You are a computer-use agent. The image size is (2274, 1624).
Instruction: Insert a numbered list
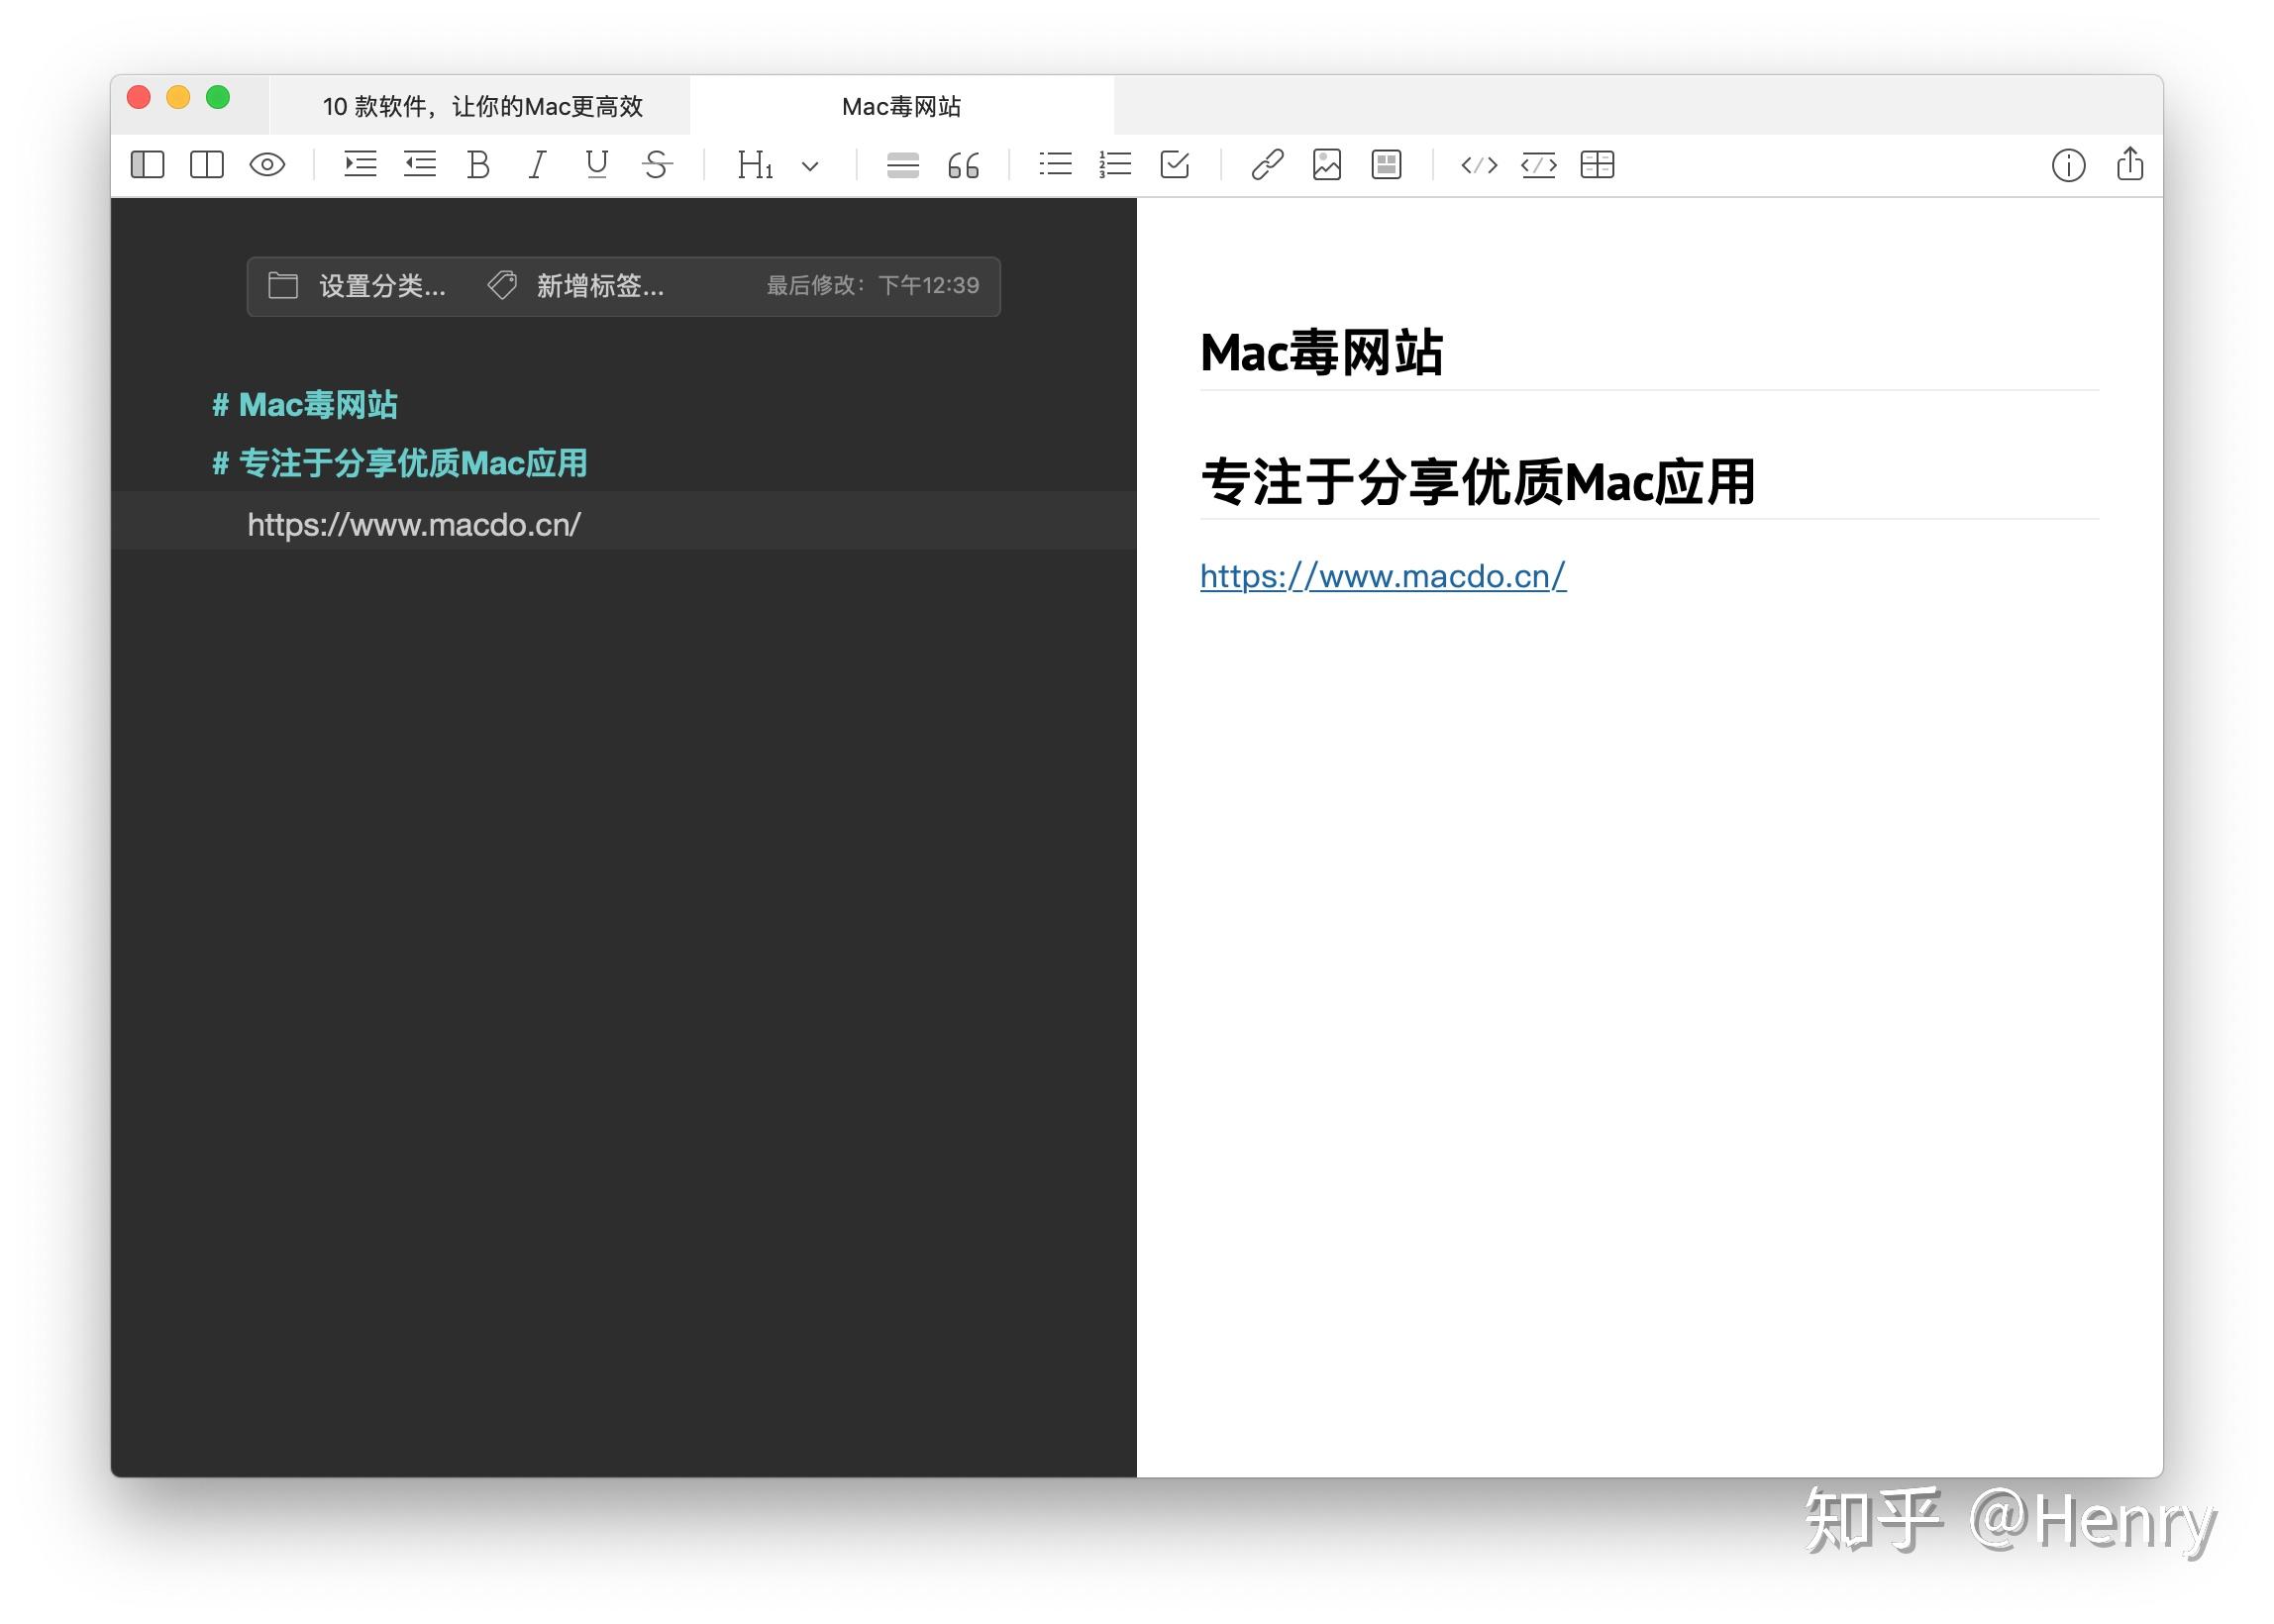click(1115, 164)
